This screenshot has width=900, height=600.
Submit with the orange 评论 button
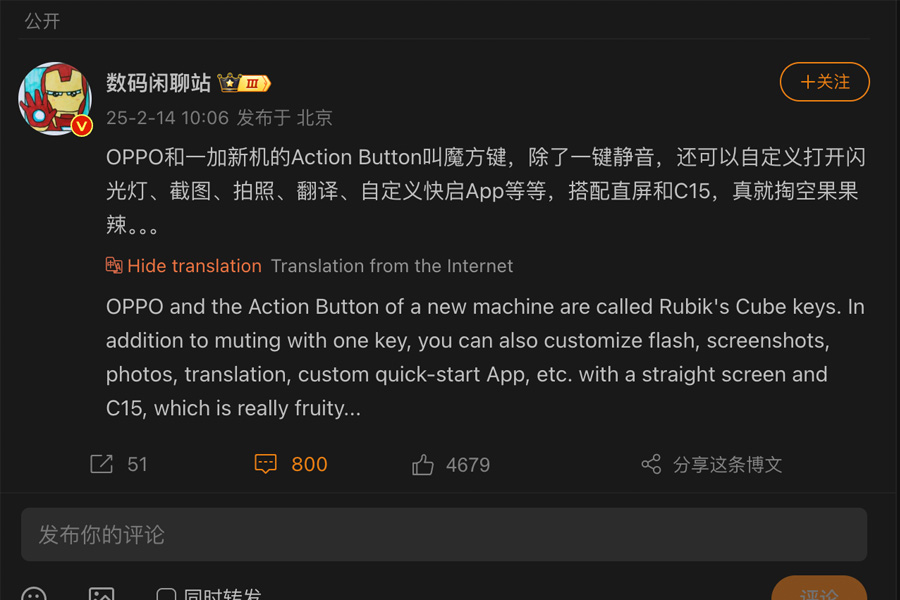[x=820, y=594]
